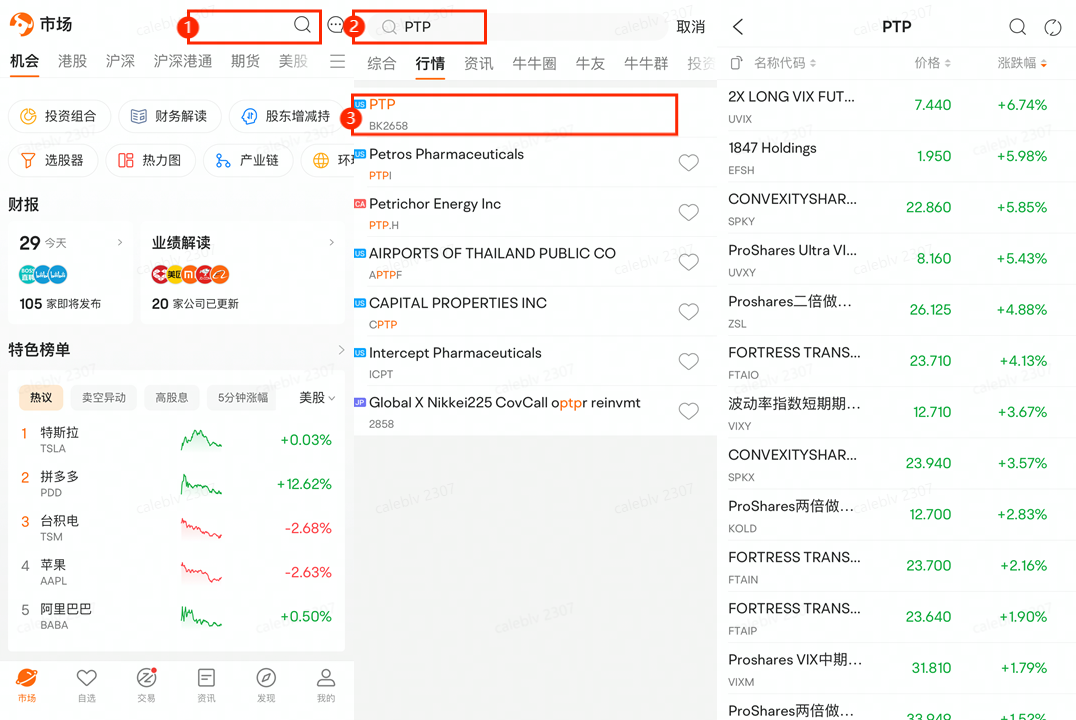
Task: Switch to 港股 tab
Action: point(72,61)
